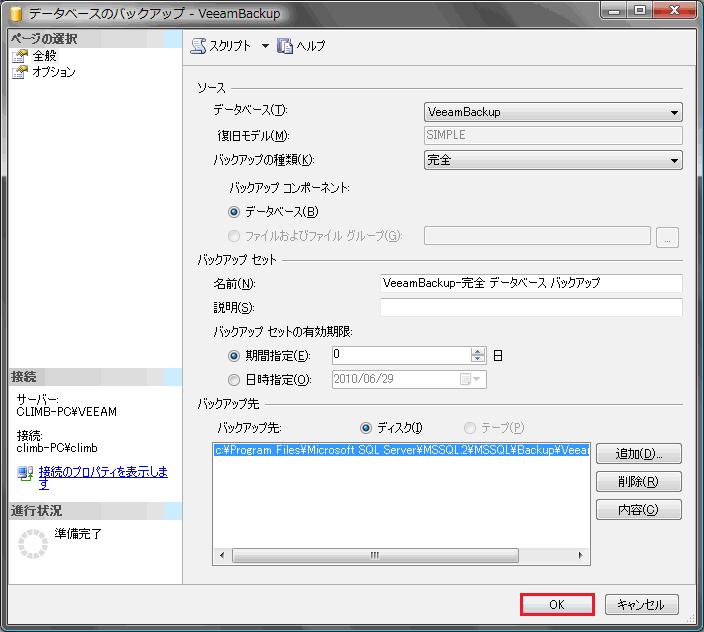Open the Script dropdown arrow
This screenshot has height=632, width=704.
pos(265,46)
